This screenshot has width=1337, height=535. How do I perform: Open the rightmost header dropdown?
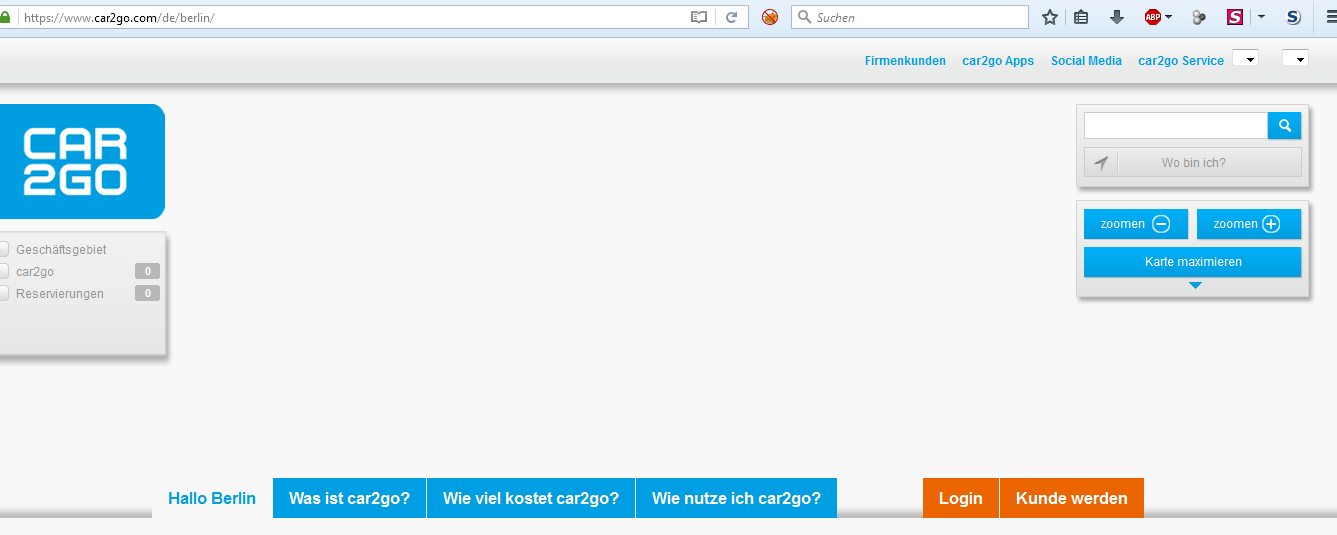(x=1295, y=58)
